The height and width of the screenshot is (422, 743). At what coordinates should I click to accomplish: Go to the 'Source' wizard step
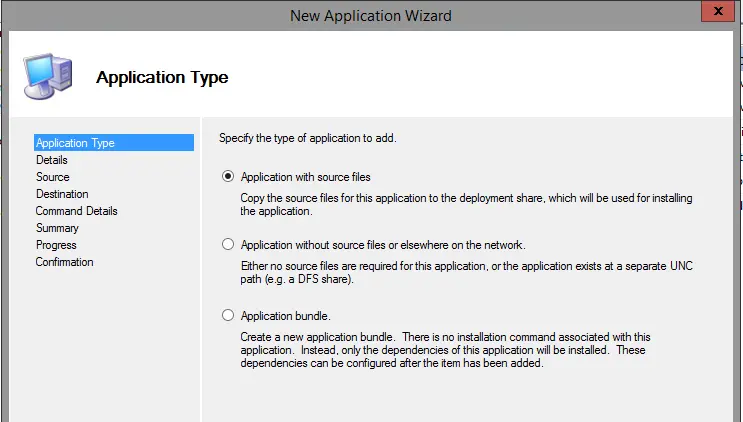point(53,177)
